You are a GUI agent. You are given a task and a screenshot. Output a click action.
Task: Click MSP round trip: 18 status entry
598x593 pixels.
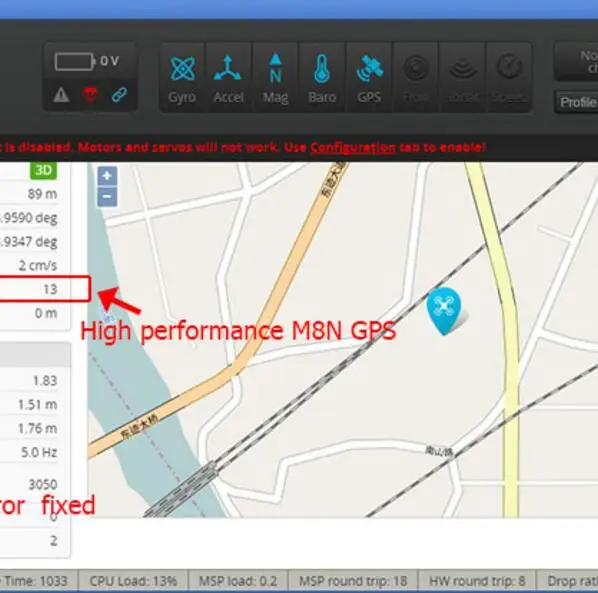click(353, 581)
